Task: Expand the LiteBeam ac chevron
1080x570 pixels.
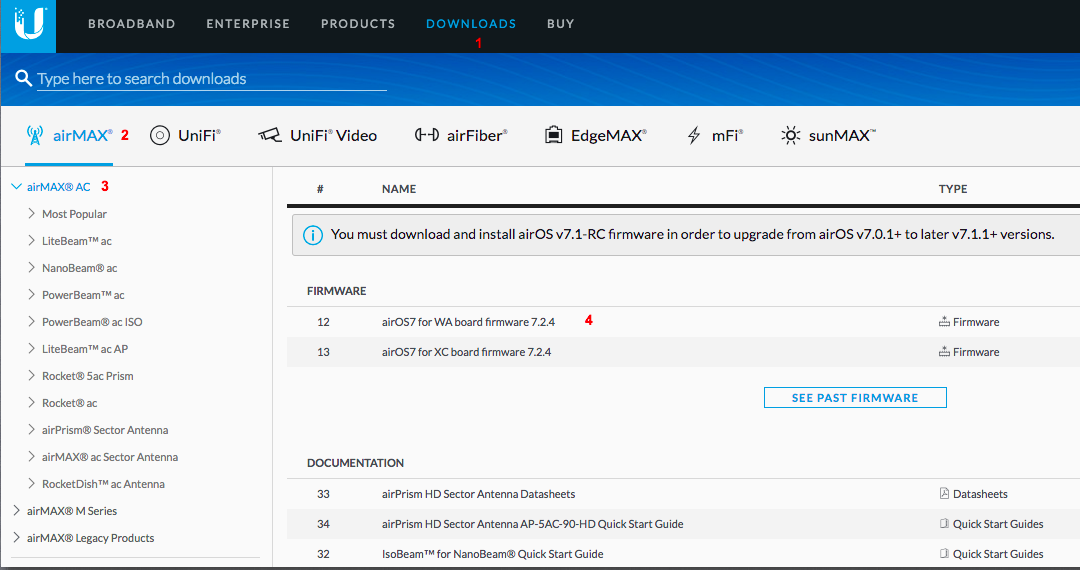Action: click(x=32, y=240)
